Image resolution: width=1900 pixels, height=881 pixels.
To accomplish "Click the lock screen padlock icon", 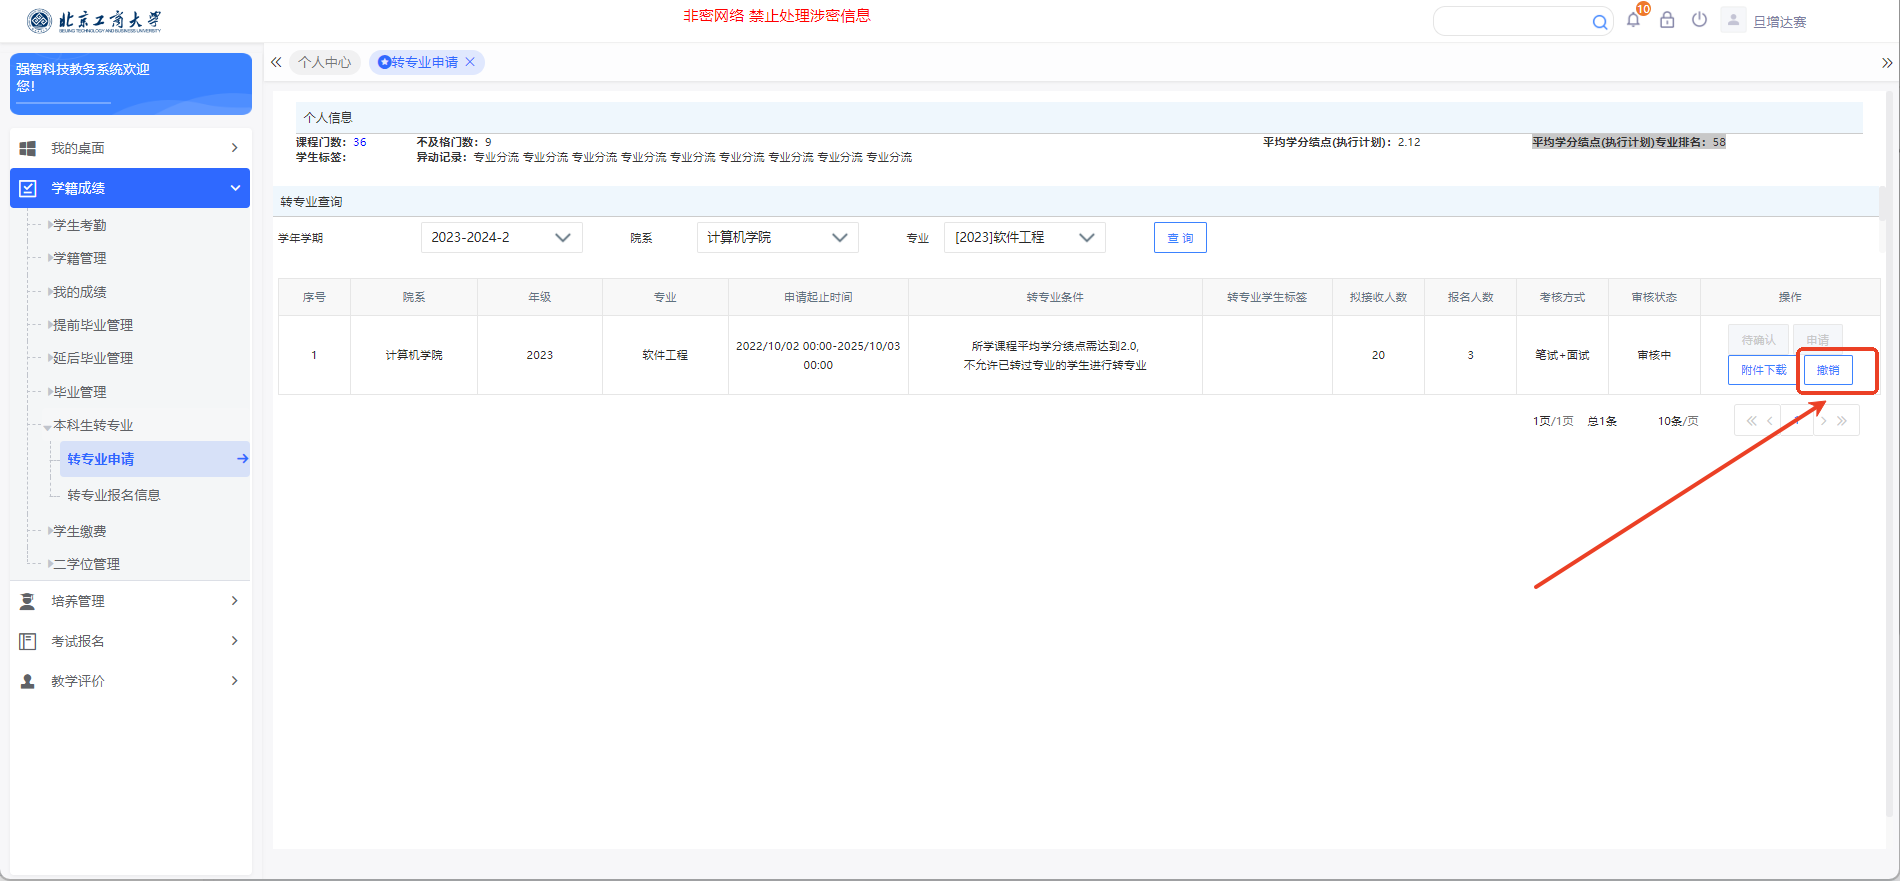I will tap(1667, 20).
